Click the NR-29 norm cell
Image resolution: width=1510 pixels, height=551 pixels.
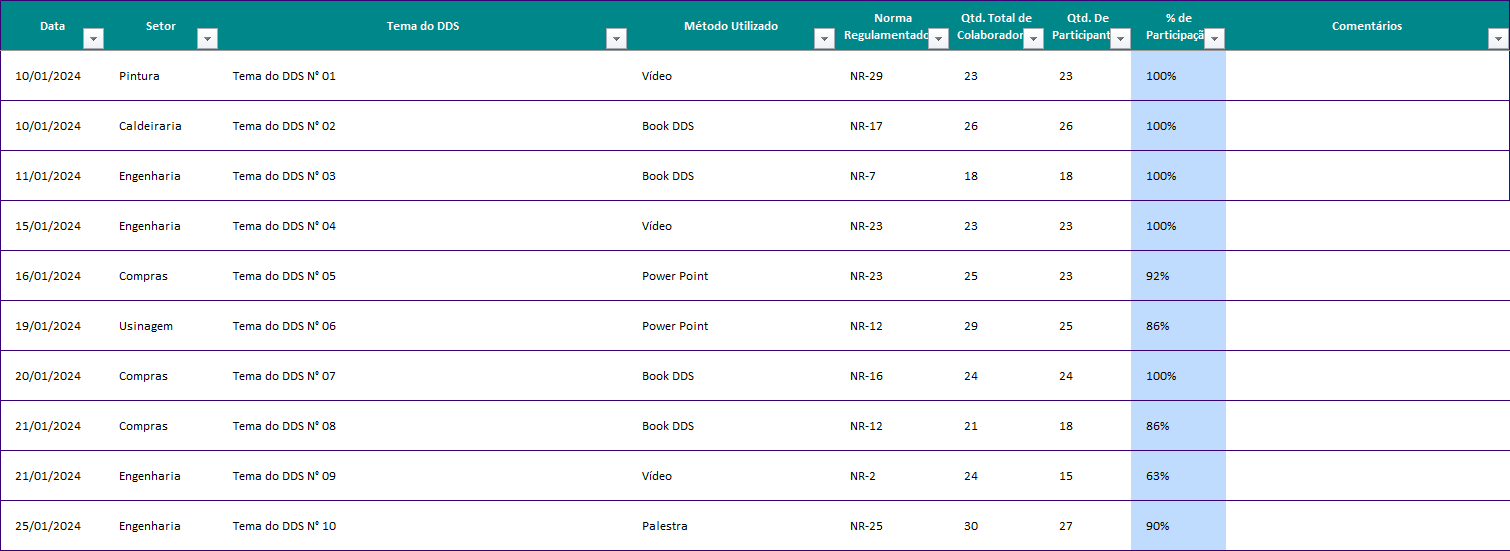pyautogui.click(x=866, y=76)
